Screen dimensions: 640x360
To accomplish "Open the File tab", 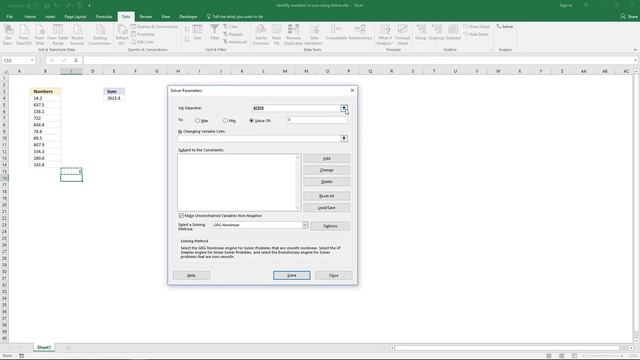I will click(9, 17).
